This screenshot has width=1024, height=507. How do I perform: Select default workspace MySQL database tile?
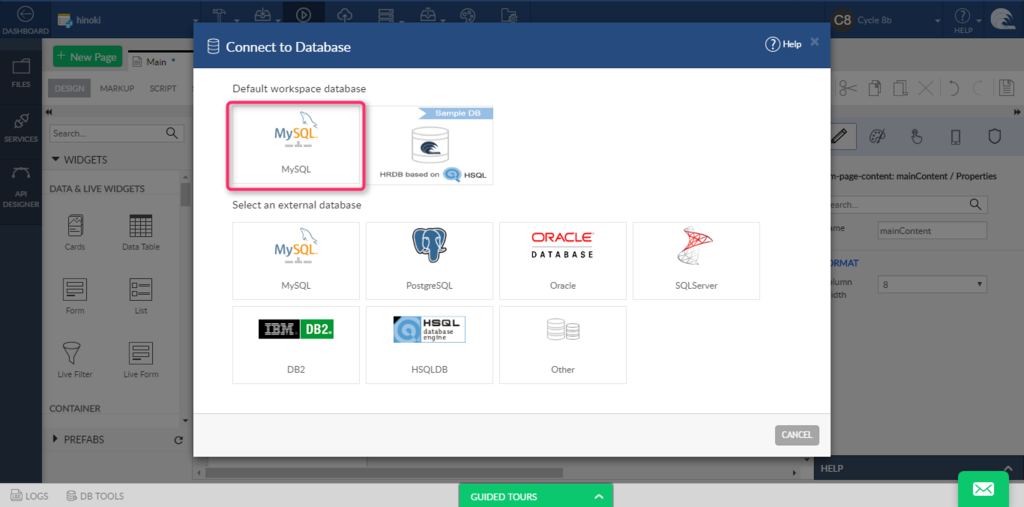coord(296,146)
